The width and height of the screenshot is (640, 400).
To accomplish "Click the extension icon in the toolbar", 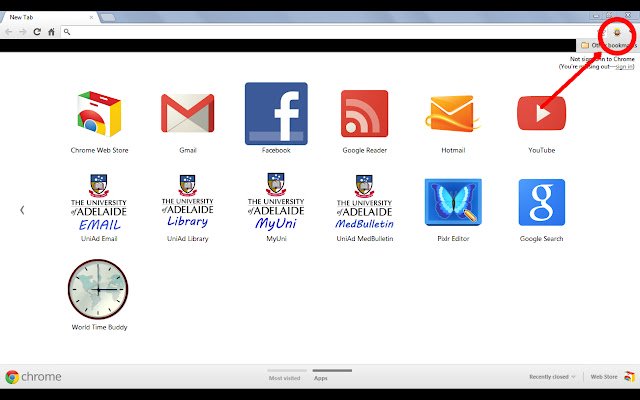I will coord(617,32).
